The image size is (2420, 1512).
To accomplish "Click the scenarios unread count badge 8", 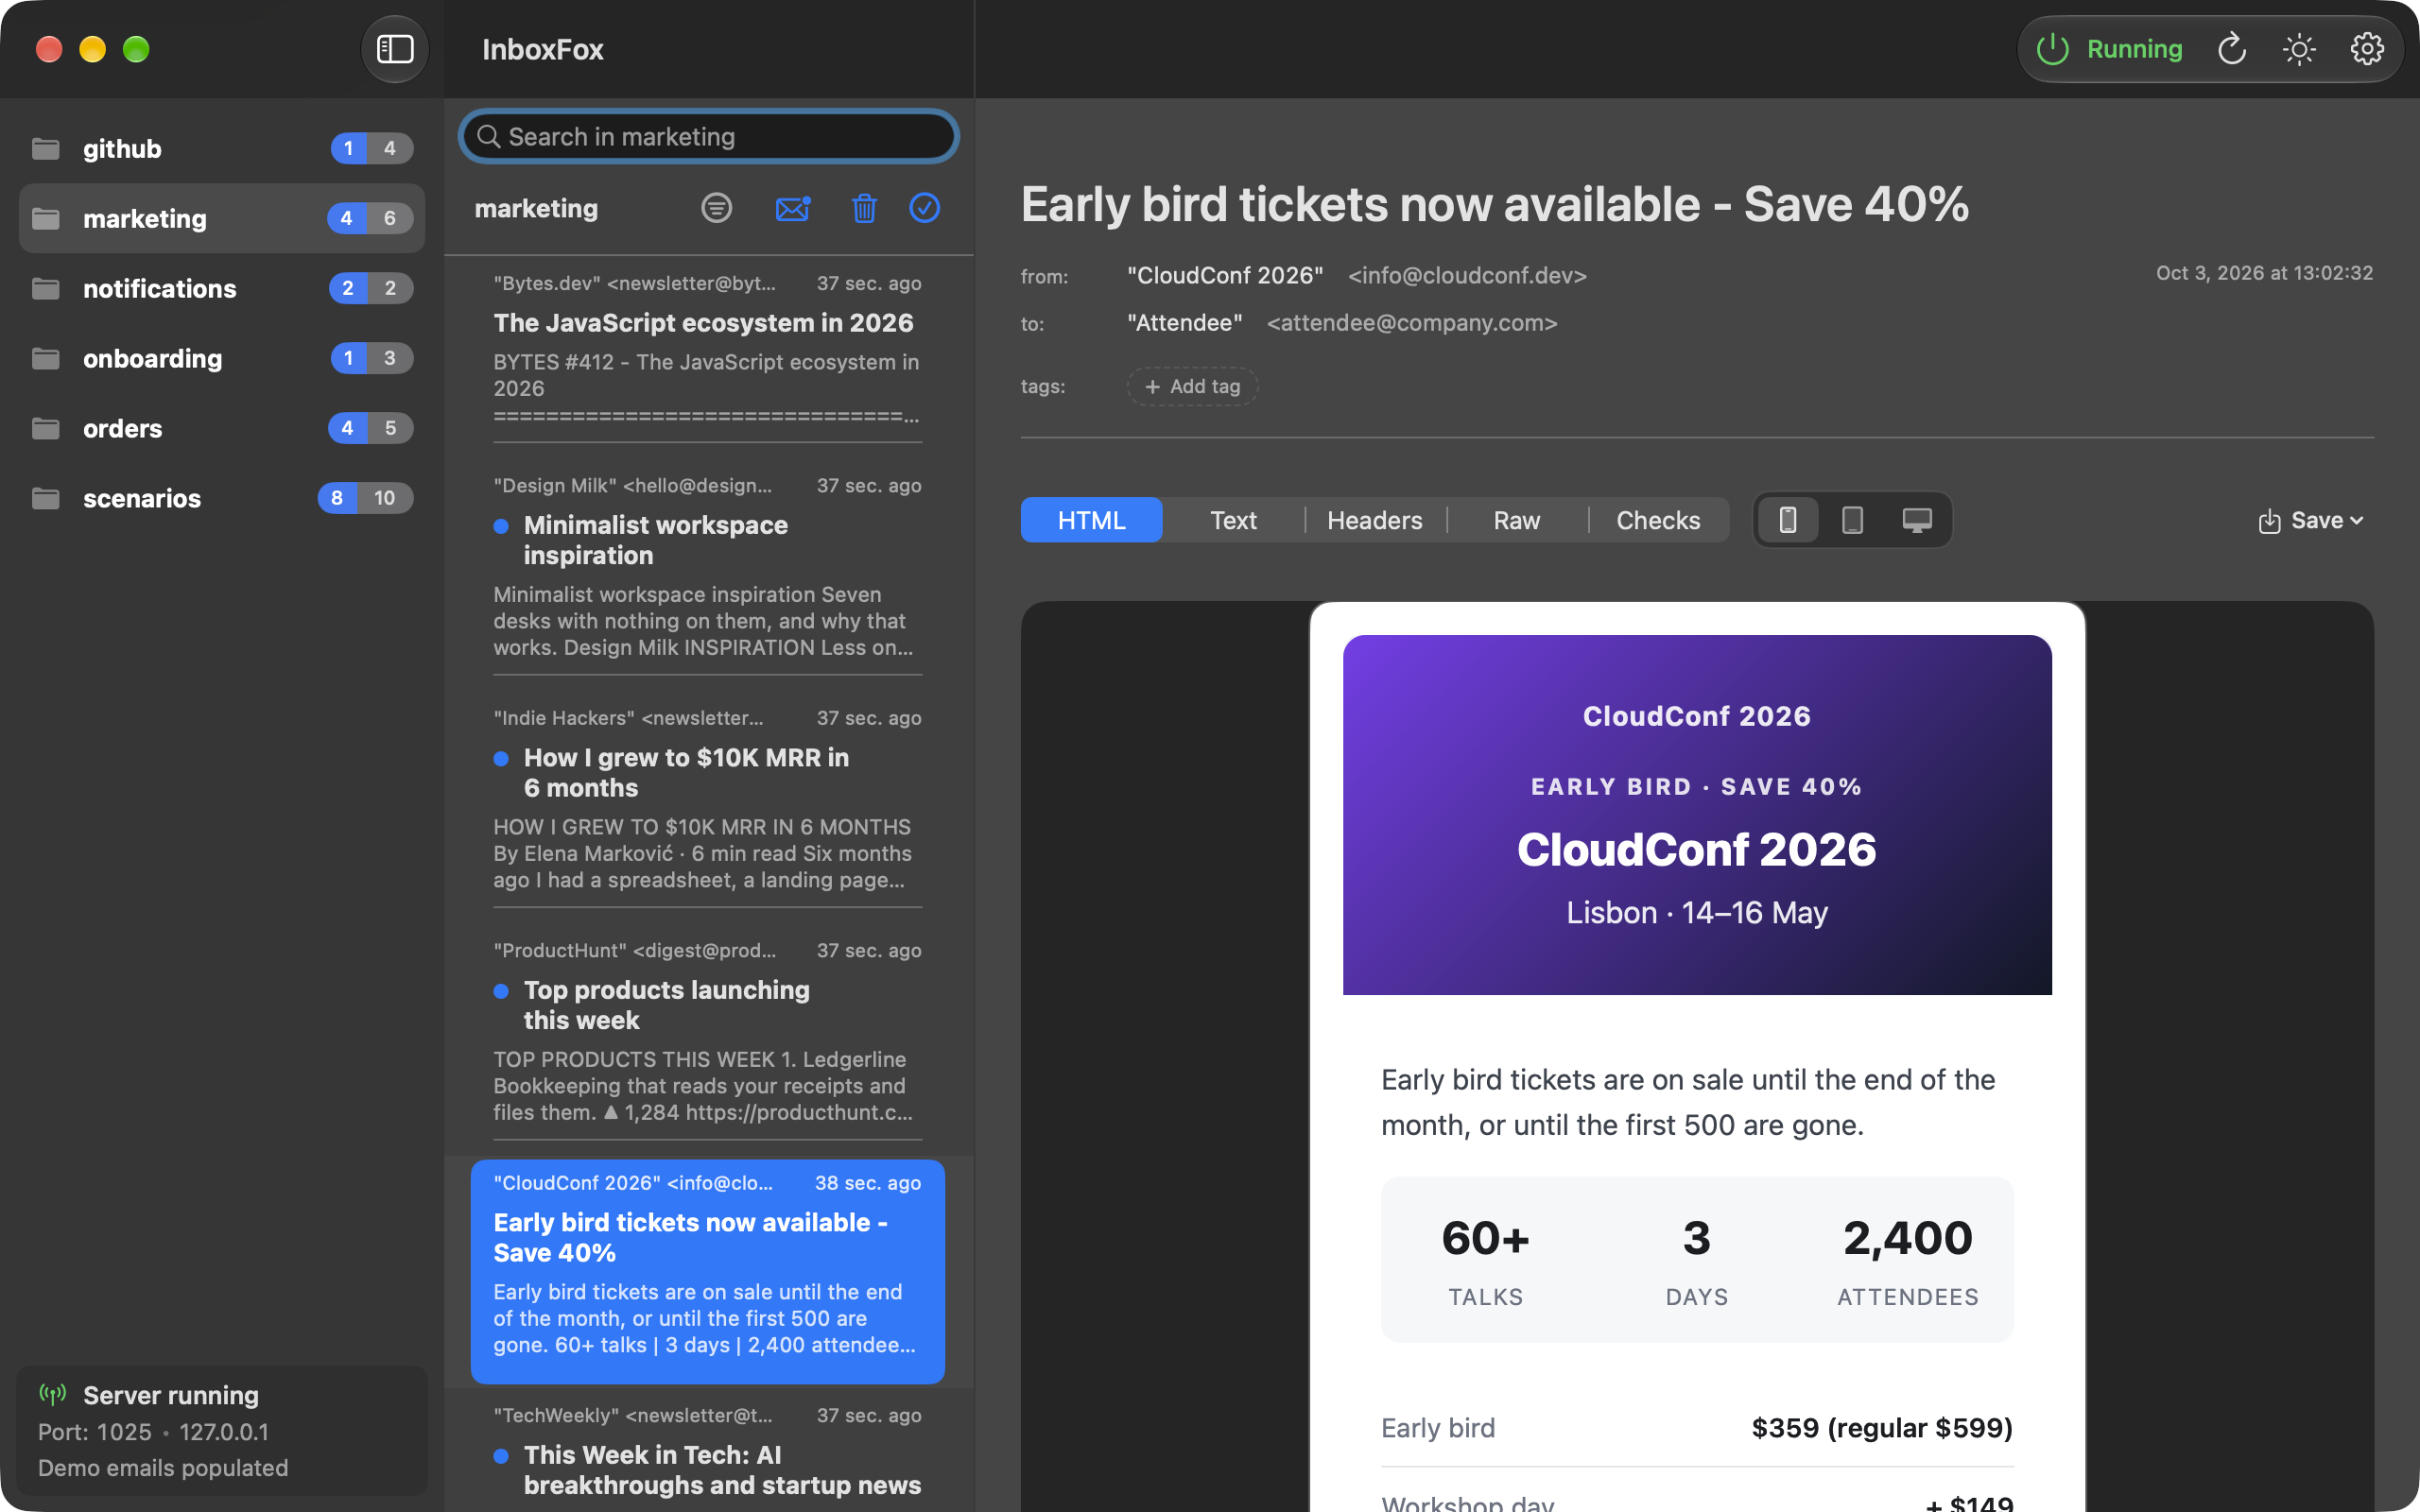I will pyautogui.click(x=337, y=498).
